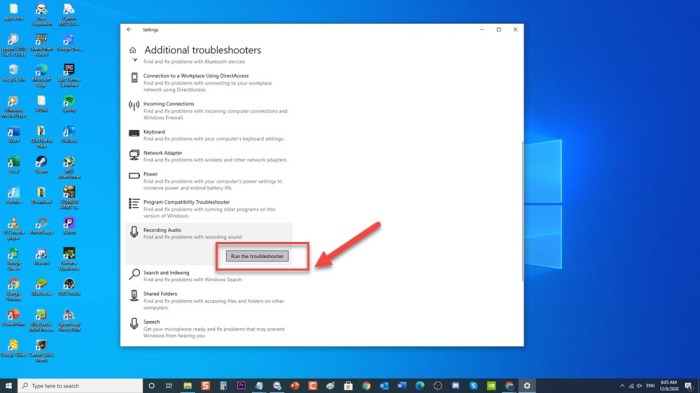Click the Program Compatibility list icon
Viewport: 700px width, 393px height.
(x=134, y=204)
